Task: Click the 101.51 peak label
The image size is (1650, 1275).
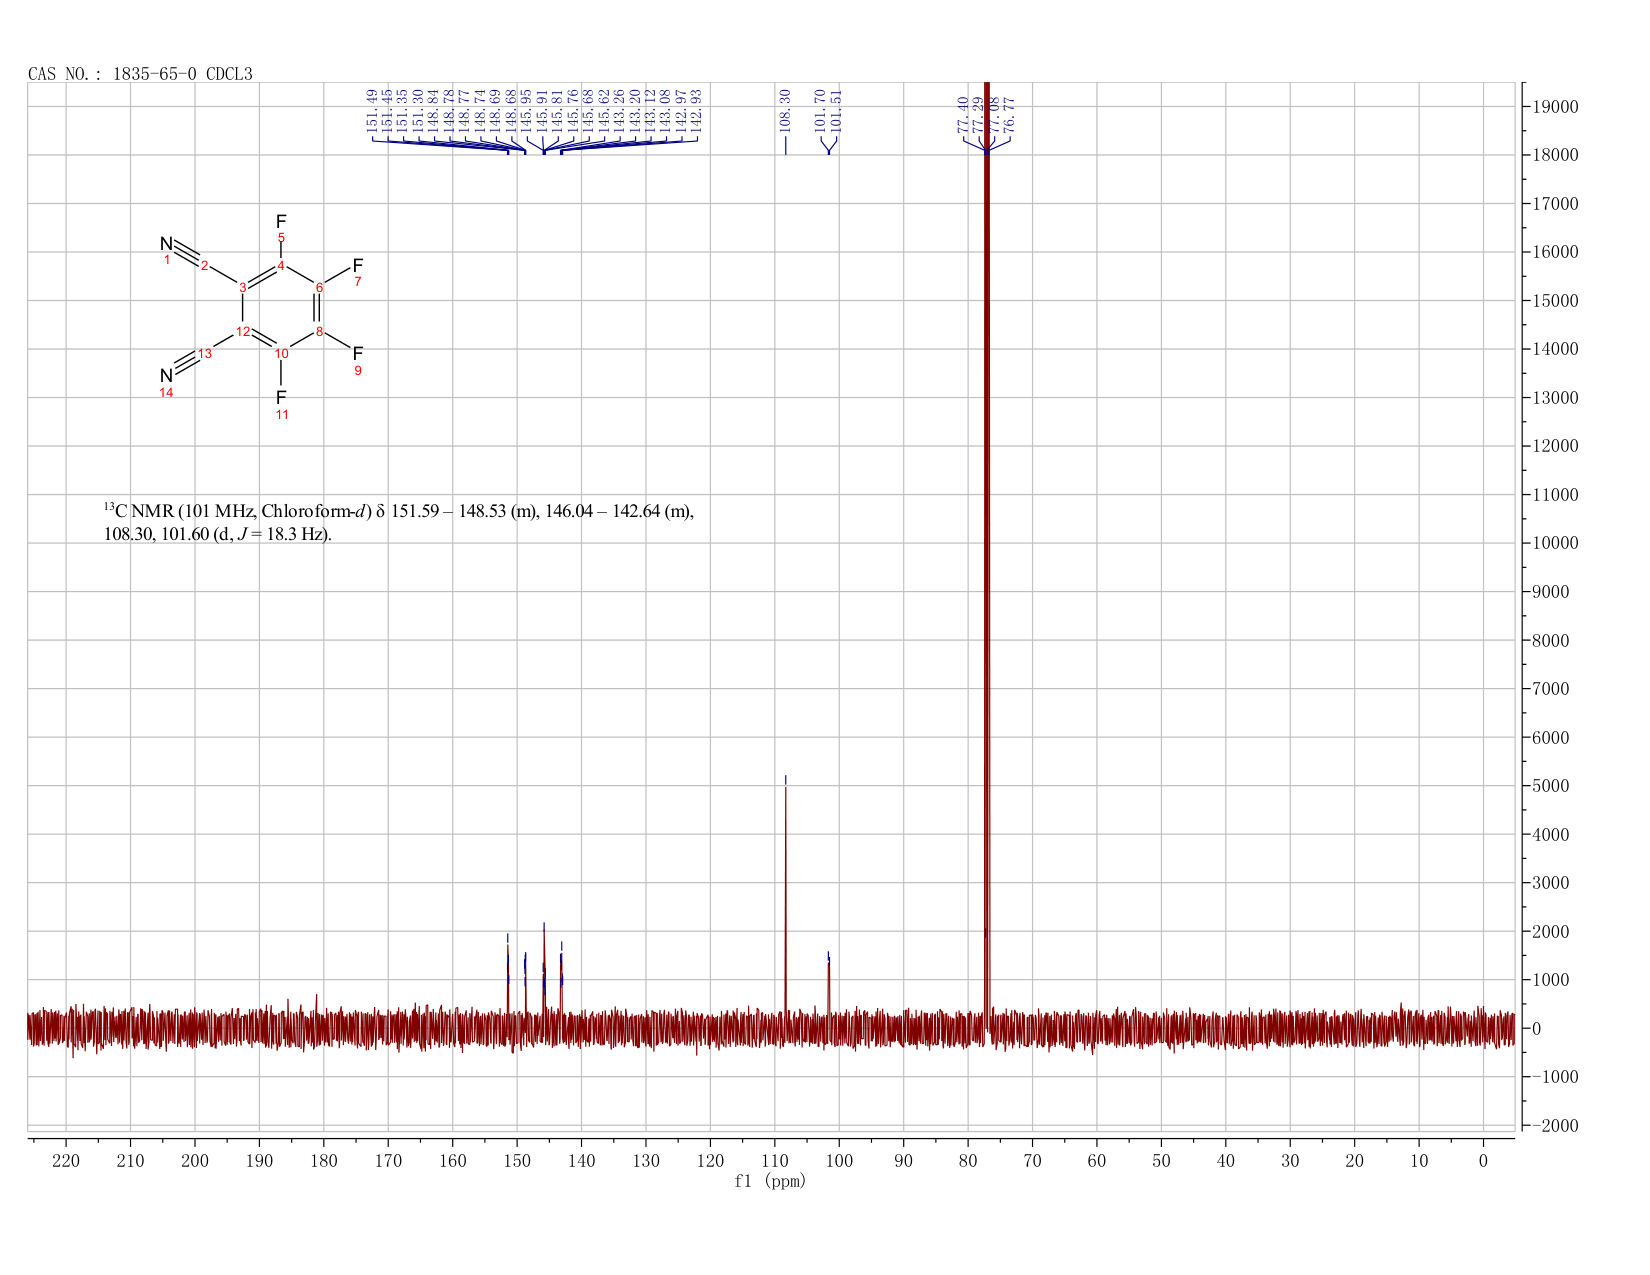Action: point(836,110)
